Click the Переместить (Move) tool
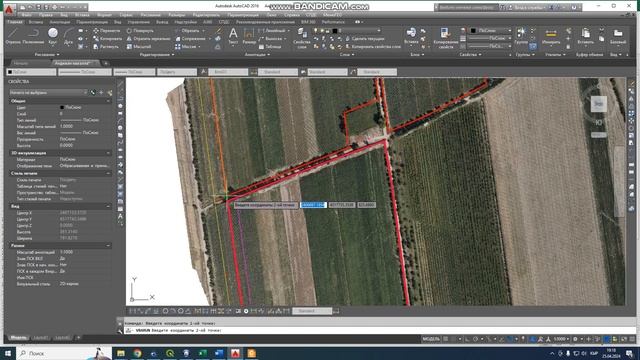The image size is (640, 360). click(x=106, y=31)
